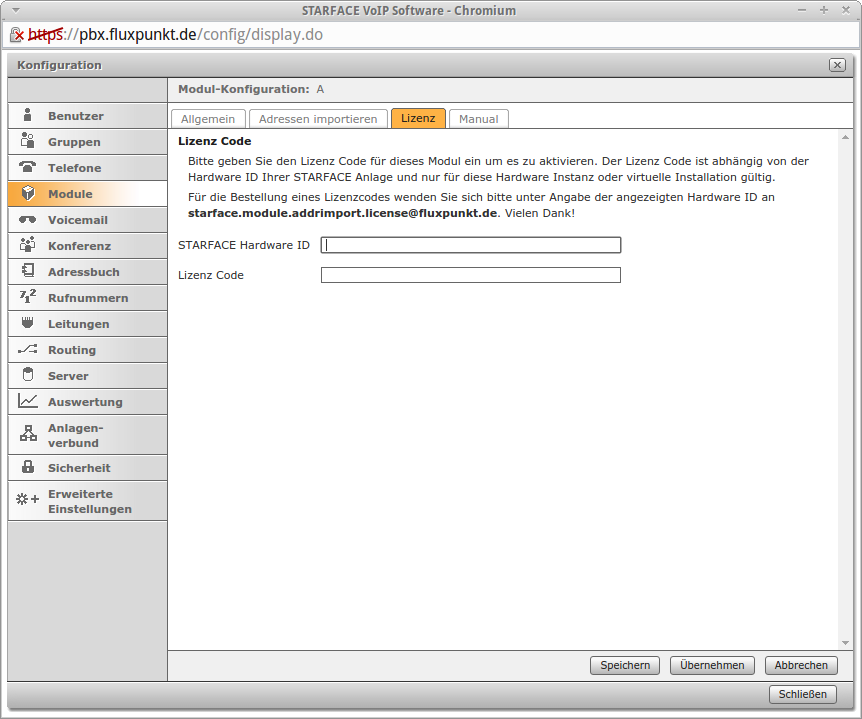Close the Konfiguration dialog with X

pos(837,65)
